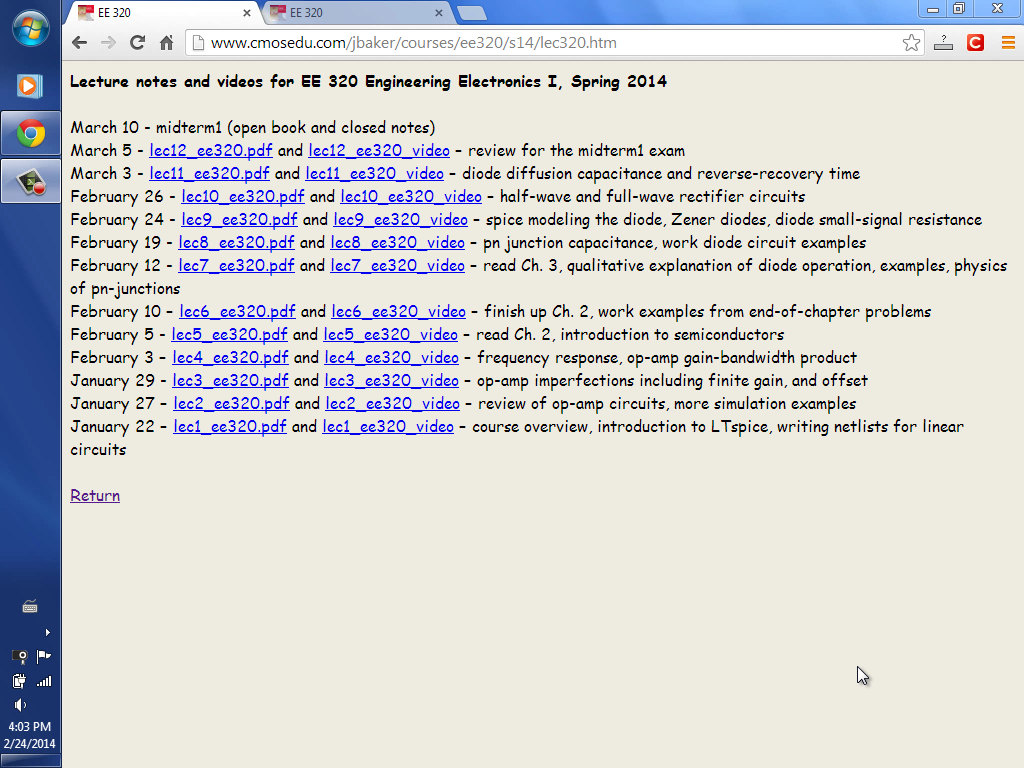Screen dimensions: 1024x768
Task: Open lec3_ee320.pdf link
Action: click(230, 381)
